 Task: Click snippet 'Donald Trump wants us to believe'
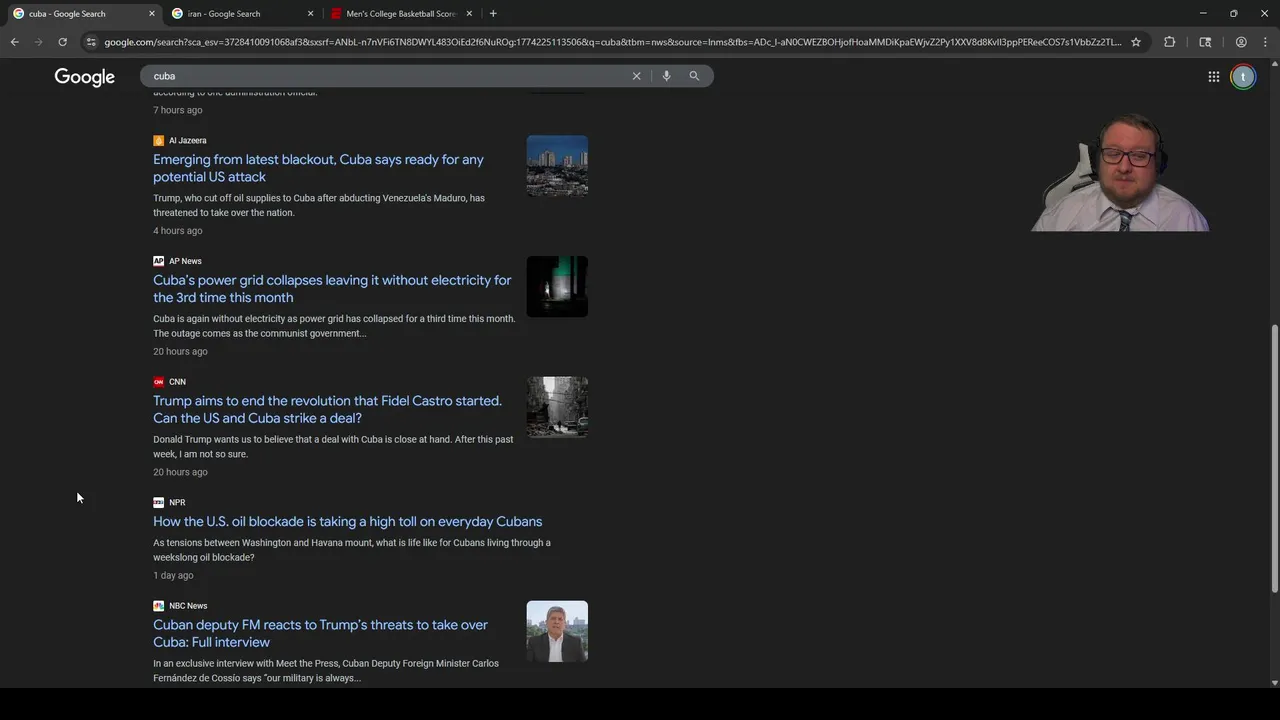tap(333, 447)
